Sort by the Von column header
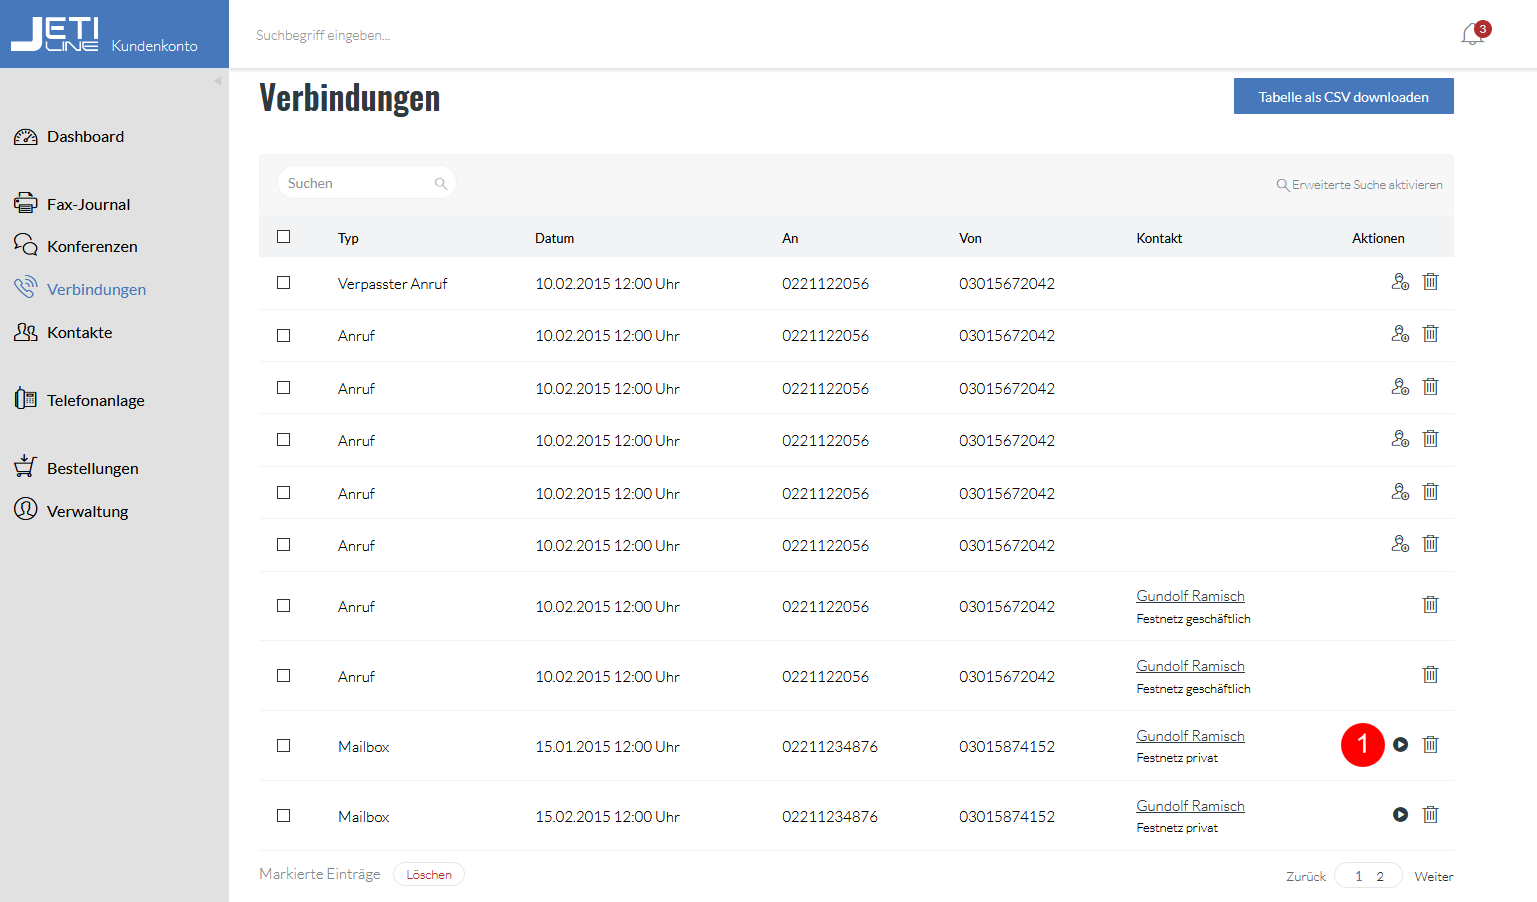The height and width of the screenshot is (902, 1537). (970, 238)
